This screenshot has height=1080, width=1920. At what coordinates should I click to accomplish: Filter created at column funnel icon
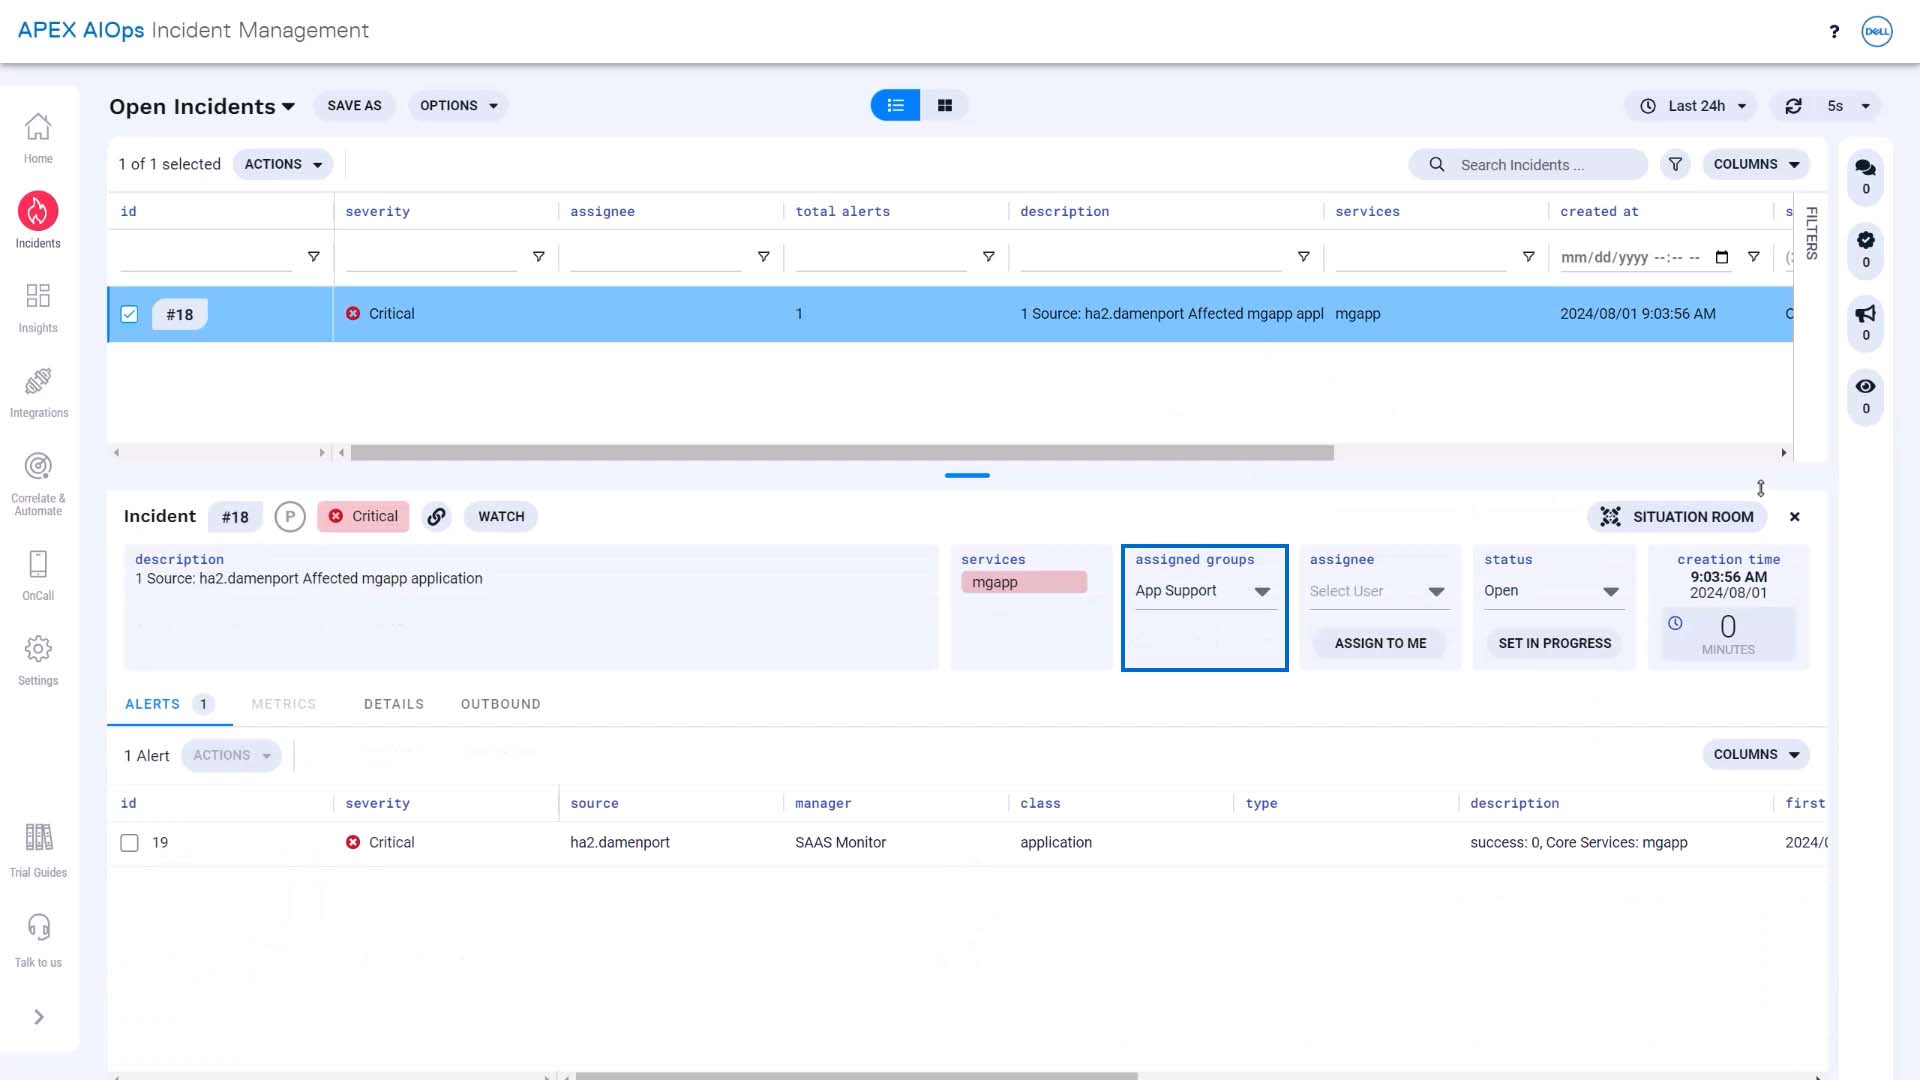pyautogui.click(x=1754, y=257)
